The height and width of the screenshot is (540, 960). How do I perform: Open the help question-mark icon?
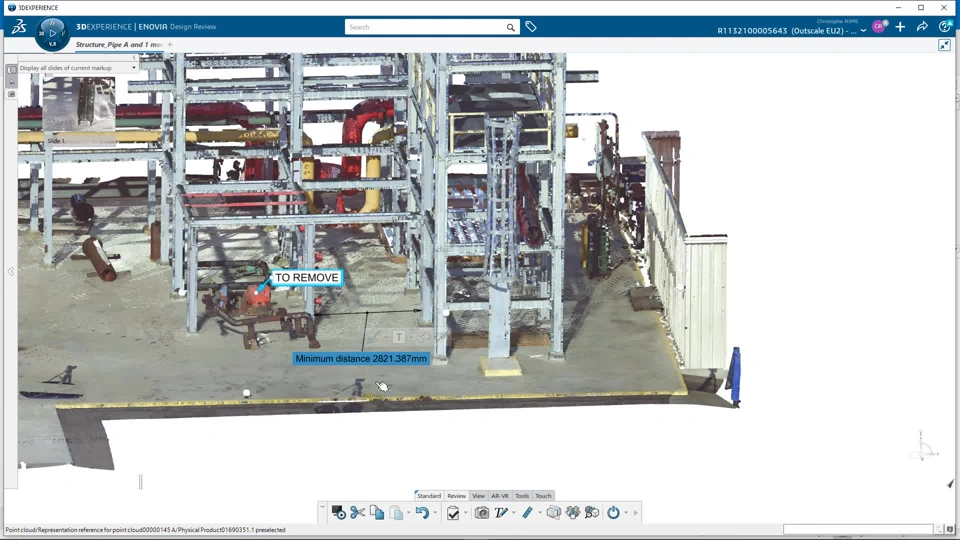(x=945, y=26)
